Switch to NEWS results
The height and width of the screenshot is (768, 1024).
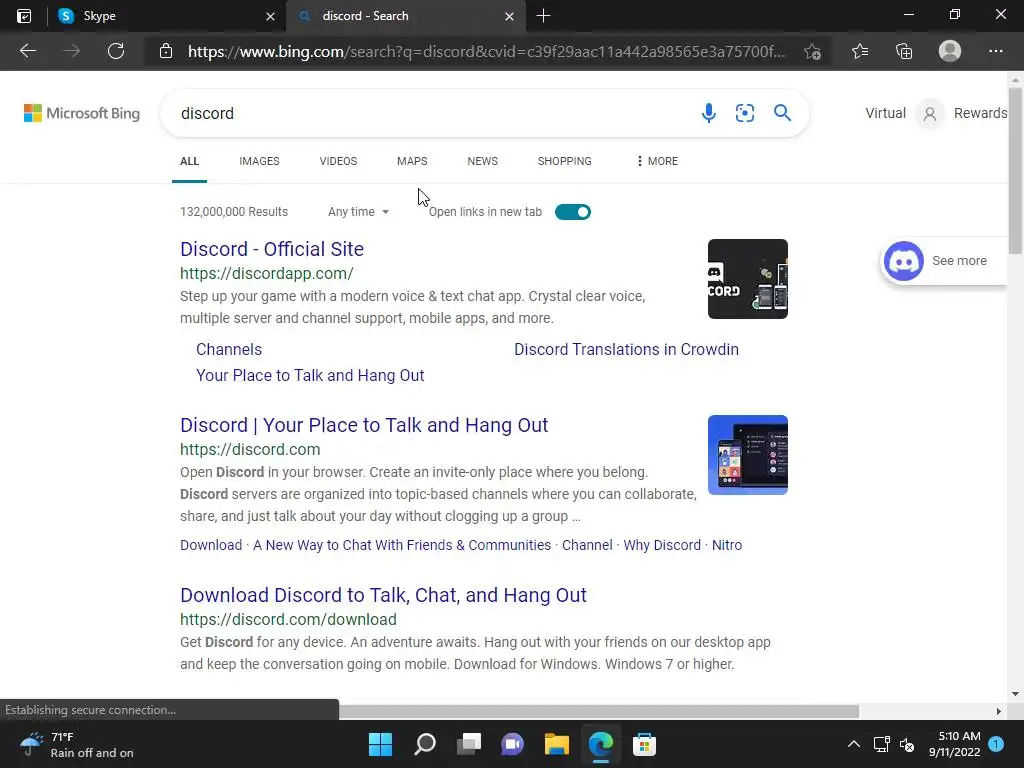click(x=483, y=161)
